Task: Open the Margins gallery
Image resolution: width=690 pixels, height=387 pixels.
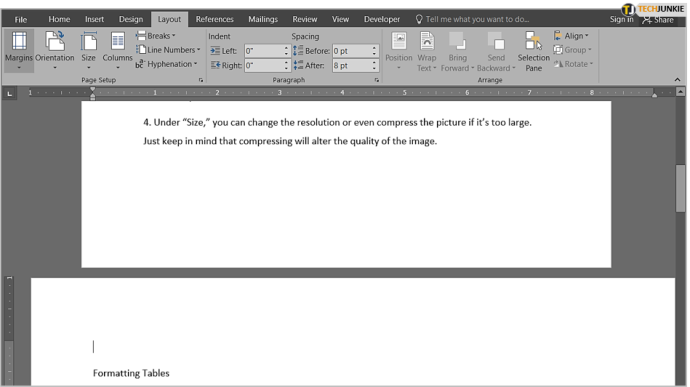Action: [18, 51]
